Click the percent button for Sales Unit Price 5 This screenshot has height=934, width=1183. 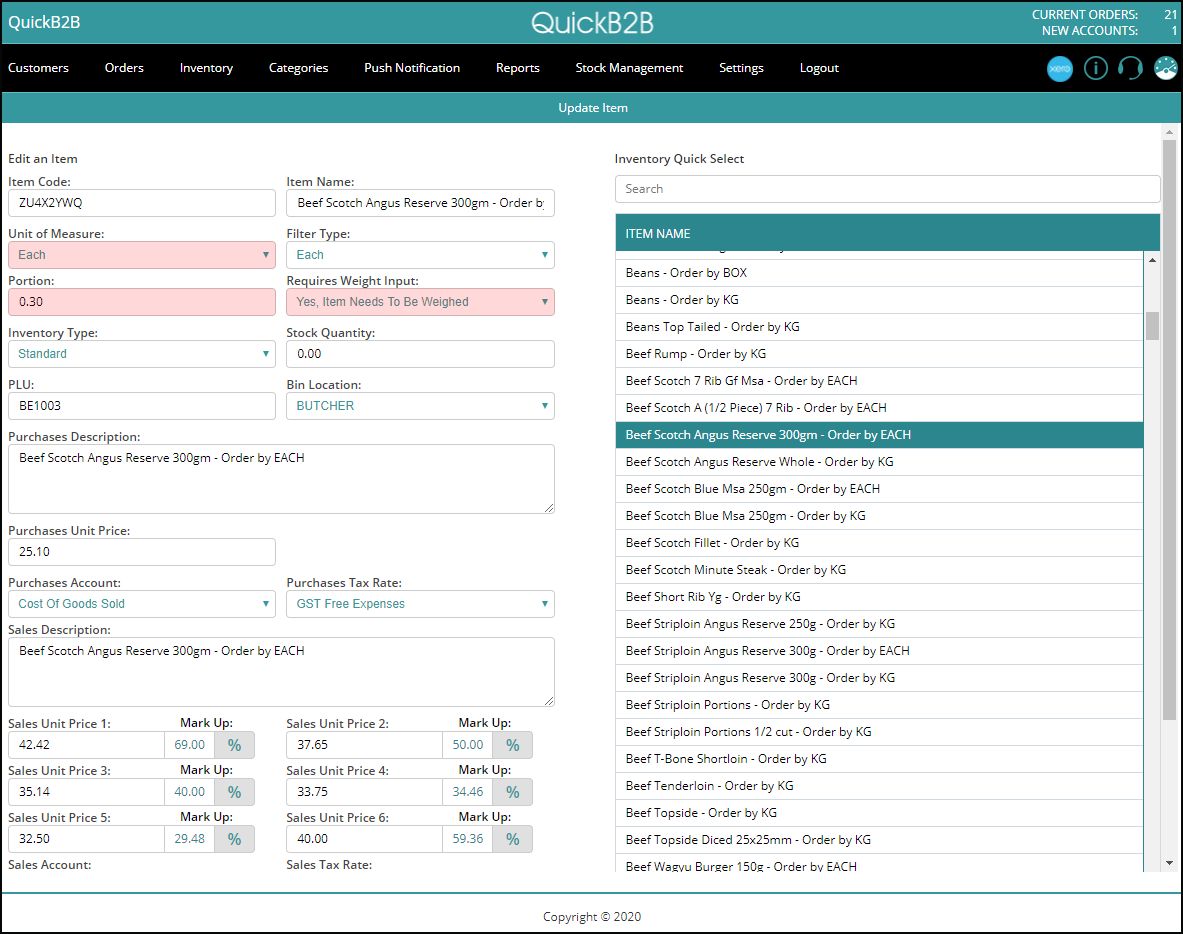[235, 839]
